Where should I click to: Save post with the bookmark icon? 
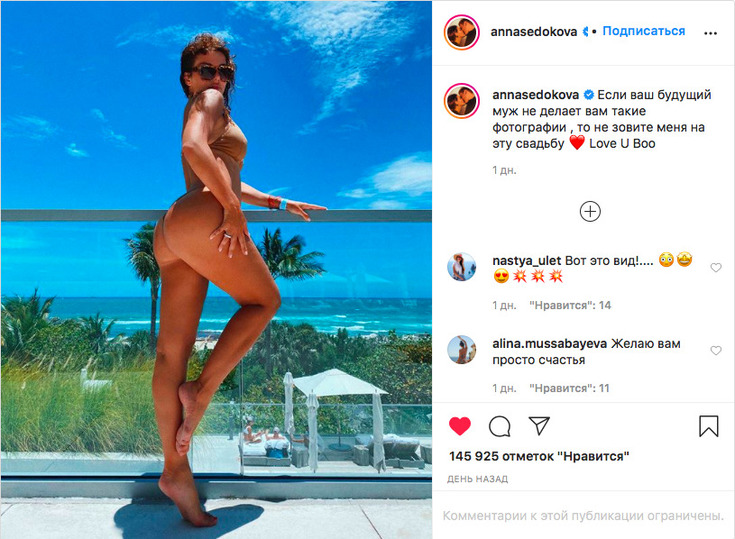pos(708,426)
